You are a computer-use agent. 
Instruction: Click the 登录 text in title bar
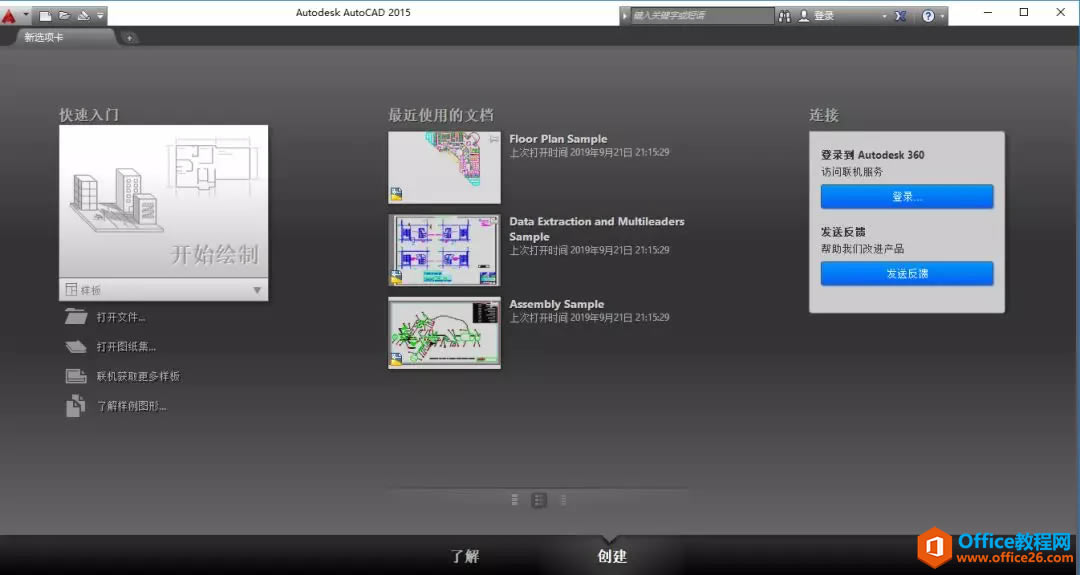click(x=824, y=16)
